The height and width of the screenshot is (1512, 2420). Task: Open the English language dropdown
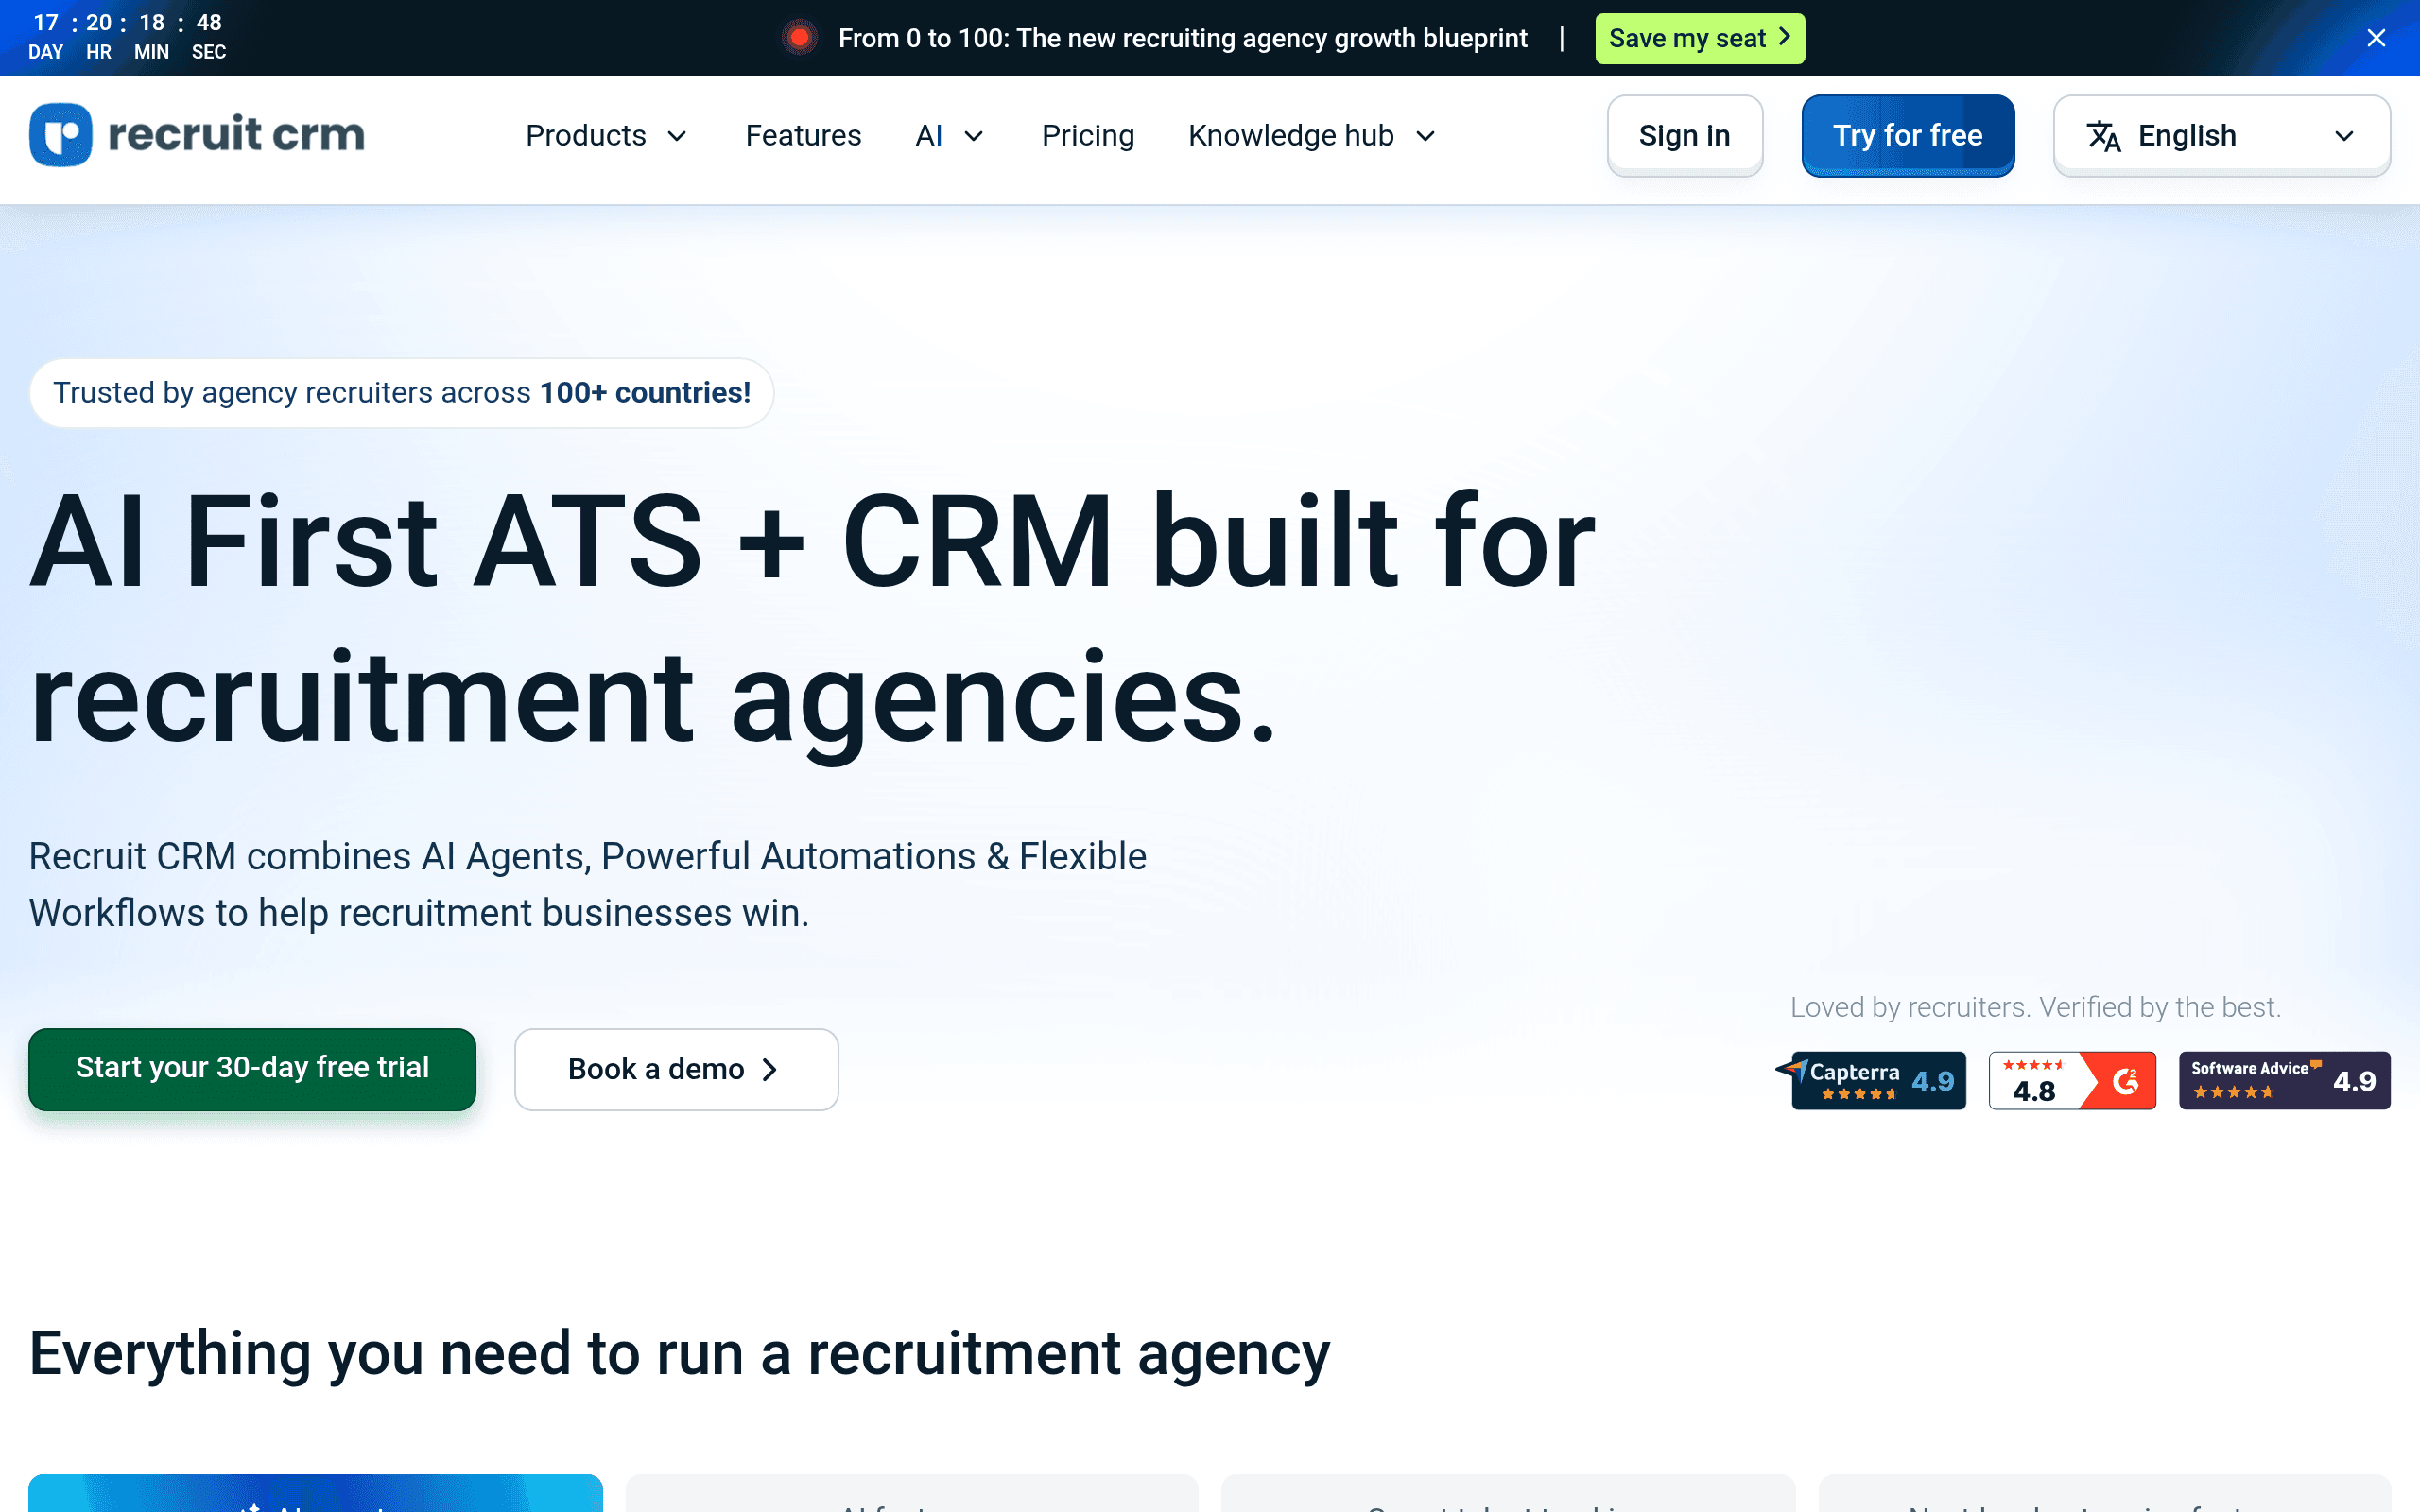(2221, 136)
